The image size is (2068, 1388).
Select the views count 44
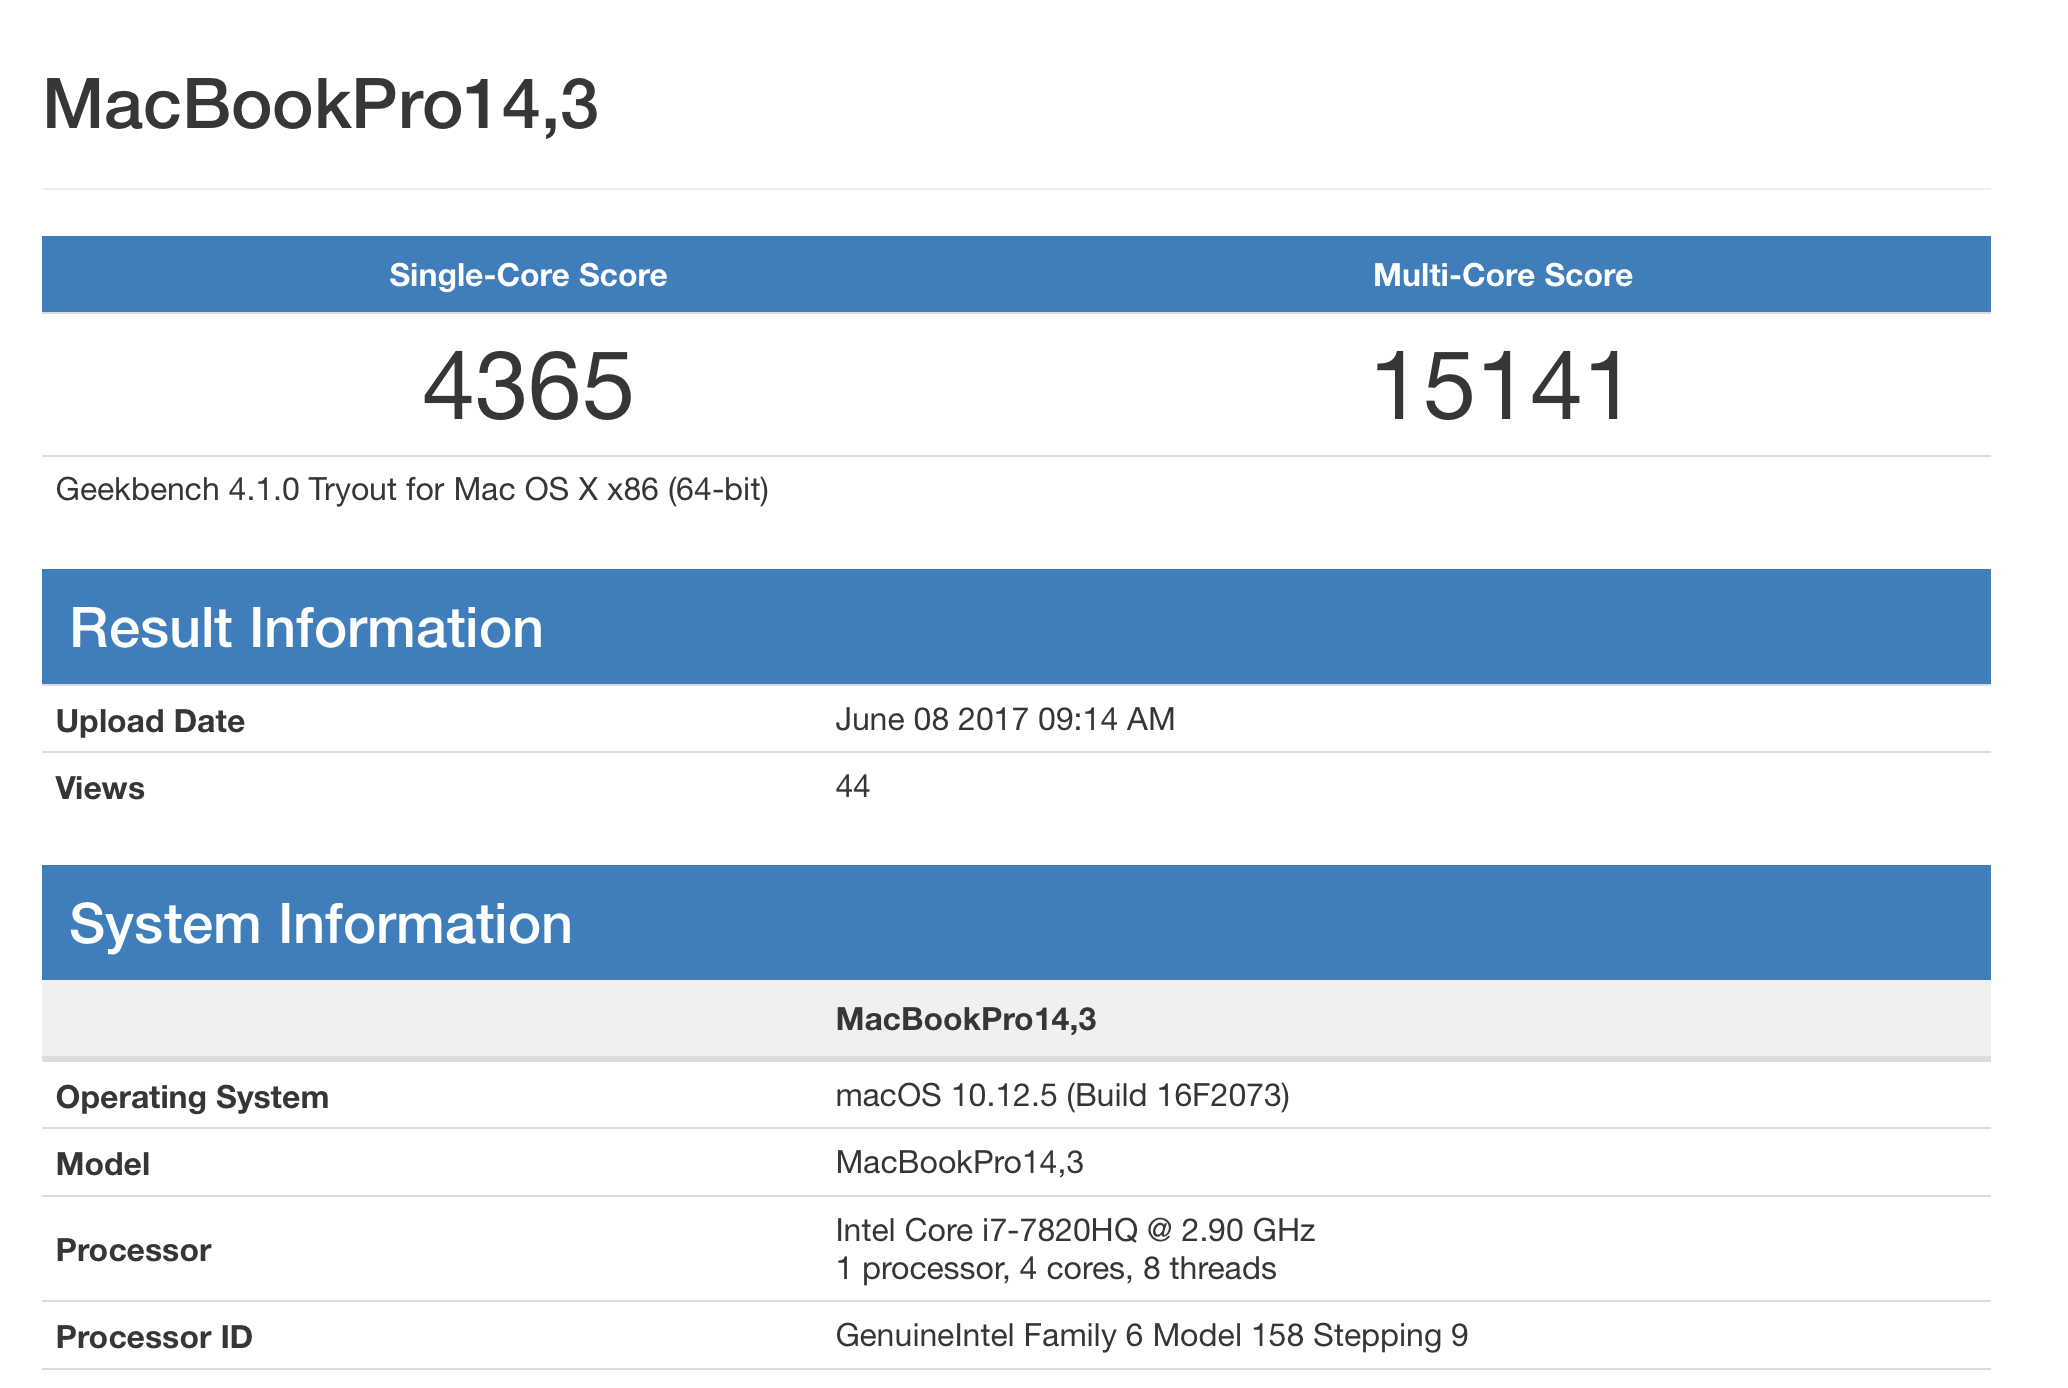[x=853, y=786]
